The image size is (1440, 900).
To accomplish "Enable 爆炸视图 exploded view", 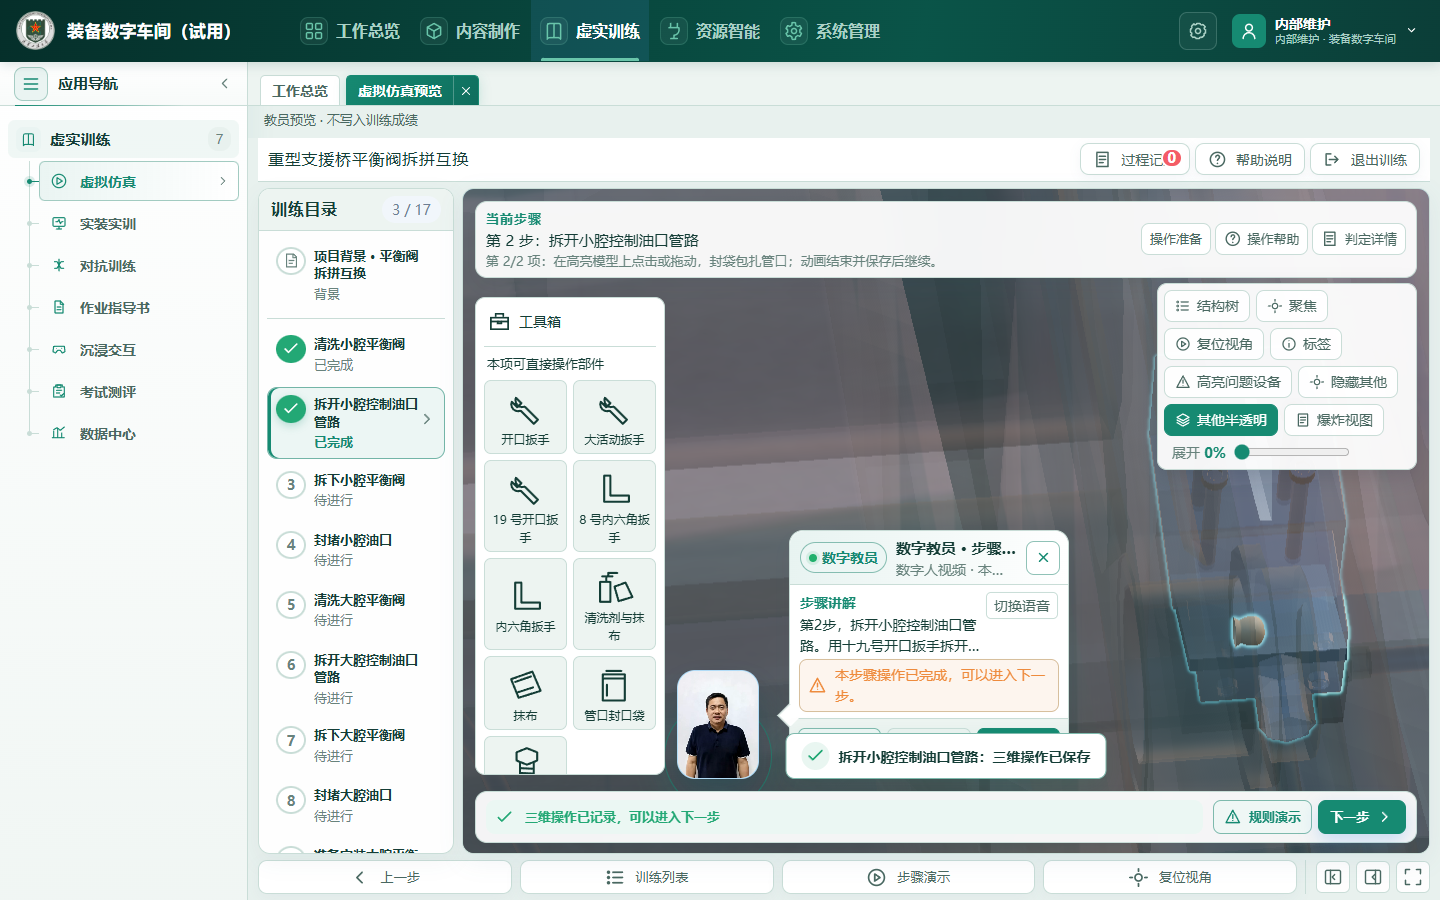I will click(x=1334, y=420).
